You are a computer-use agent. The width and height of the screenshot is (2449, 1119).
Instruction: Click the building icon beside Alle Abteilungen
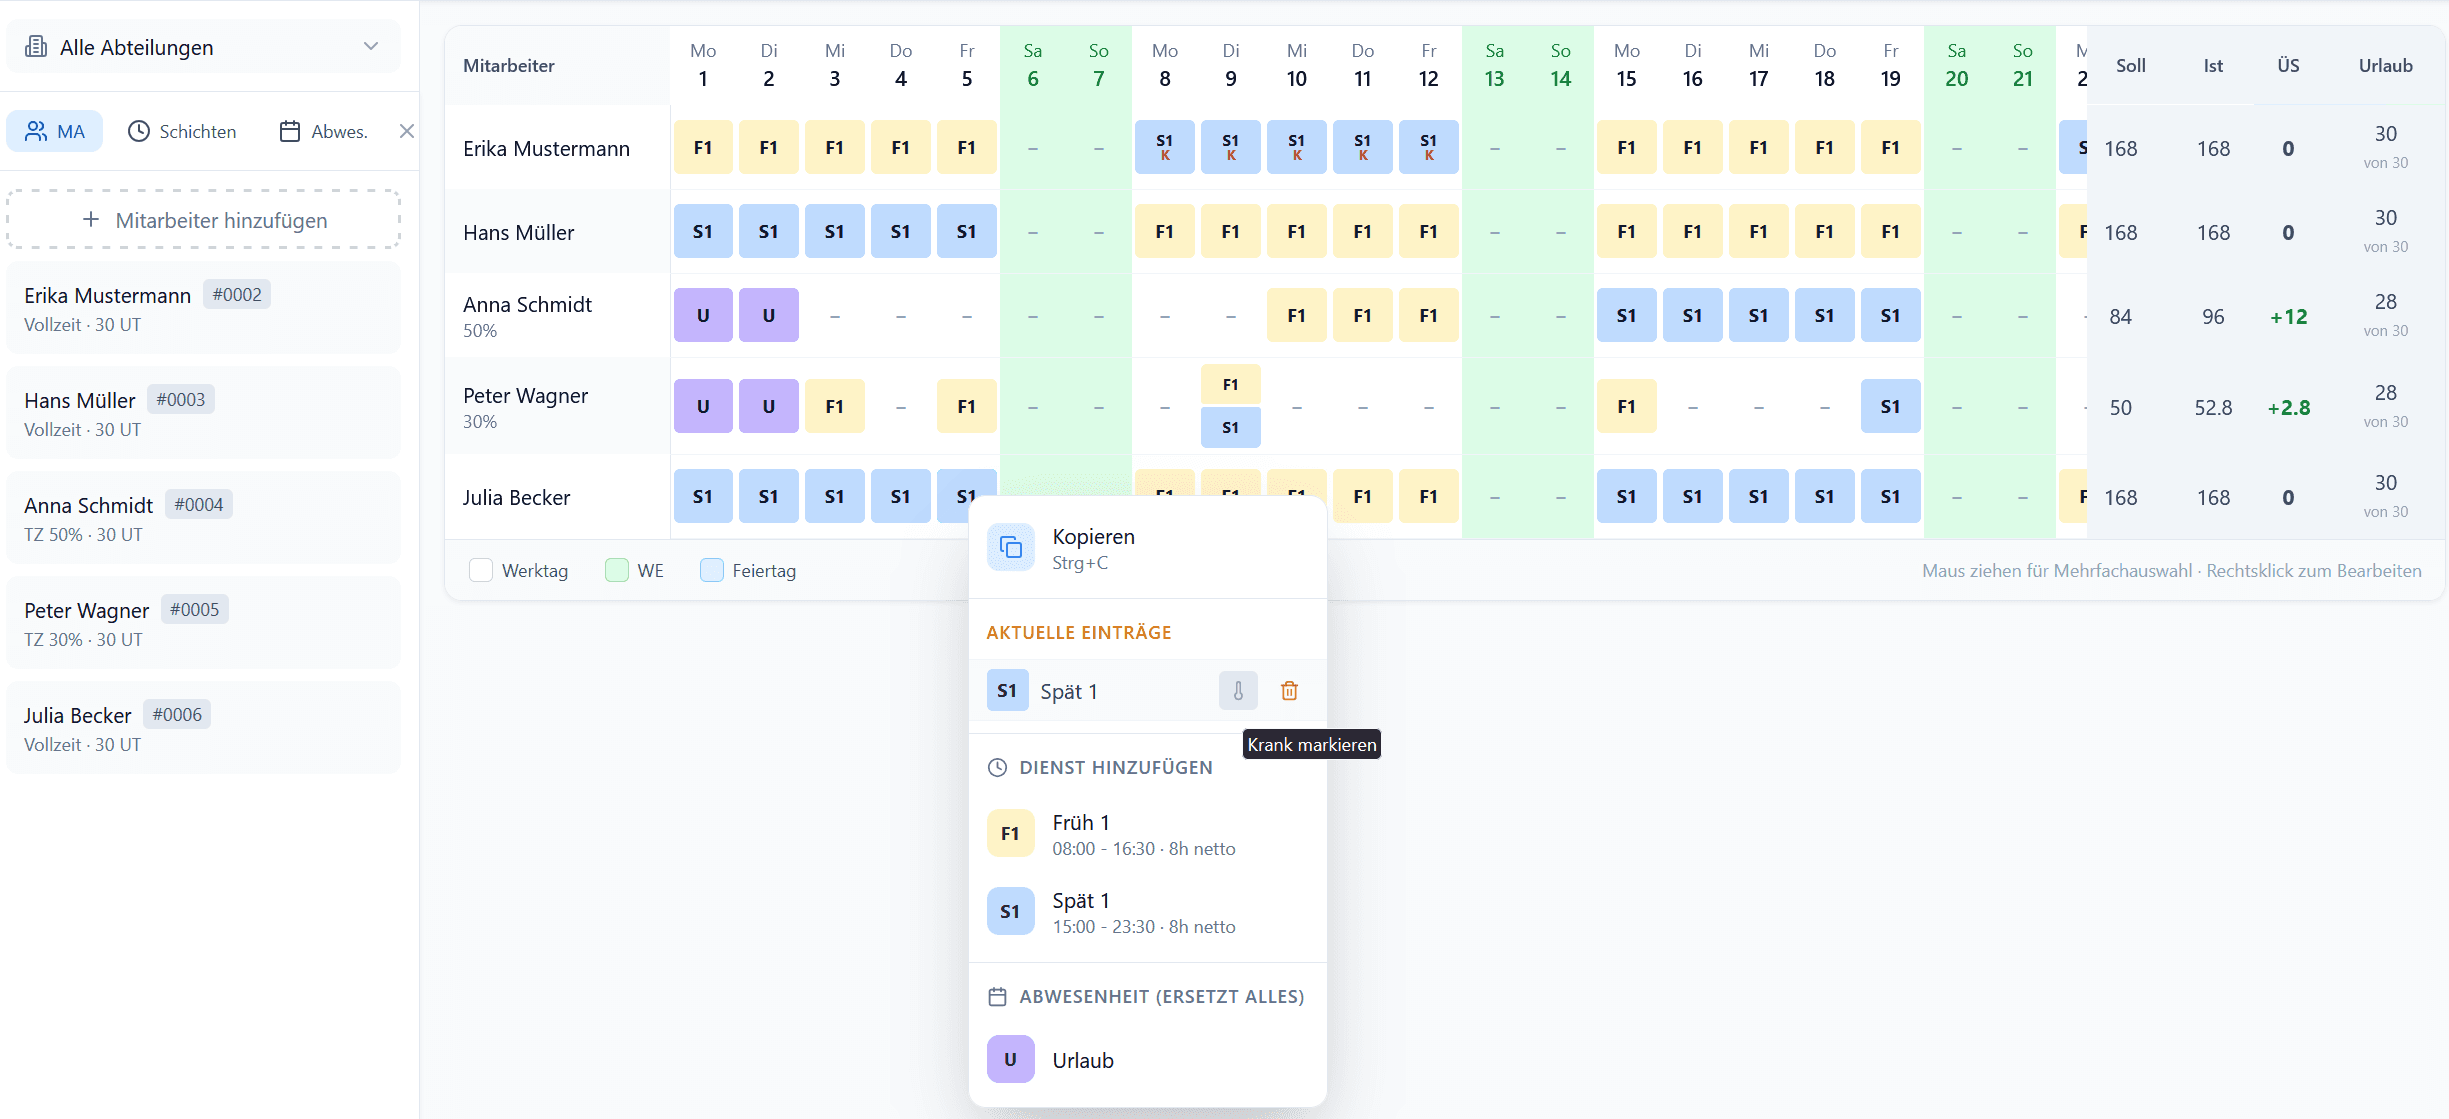coord(36,46)
